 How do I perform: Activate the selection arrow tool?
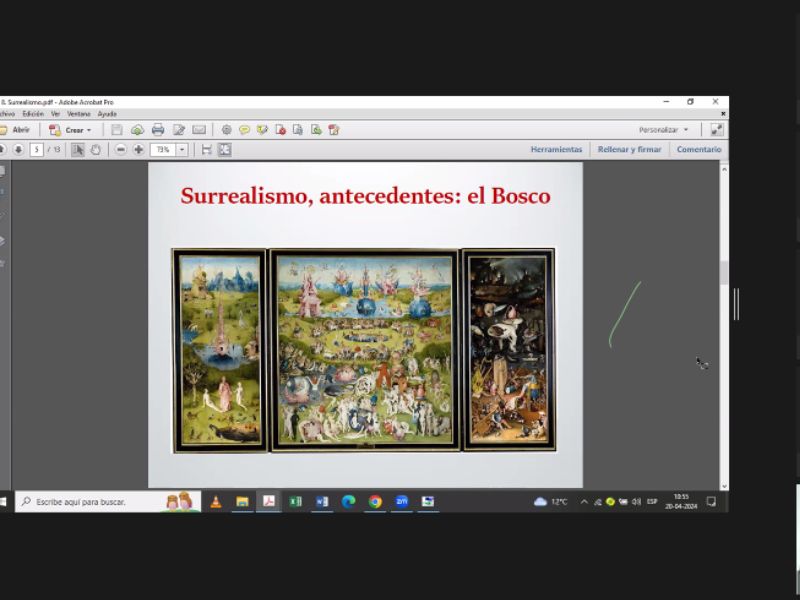78,149
